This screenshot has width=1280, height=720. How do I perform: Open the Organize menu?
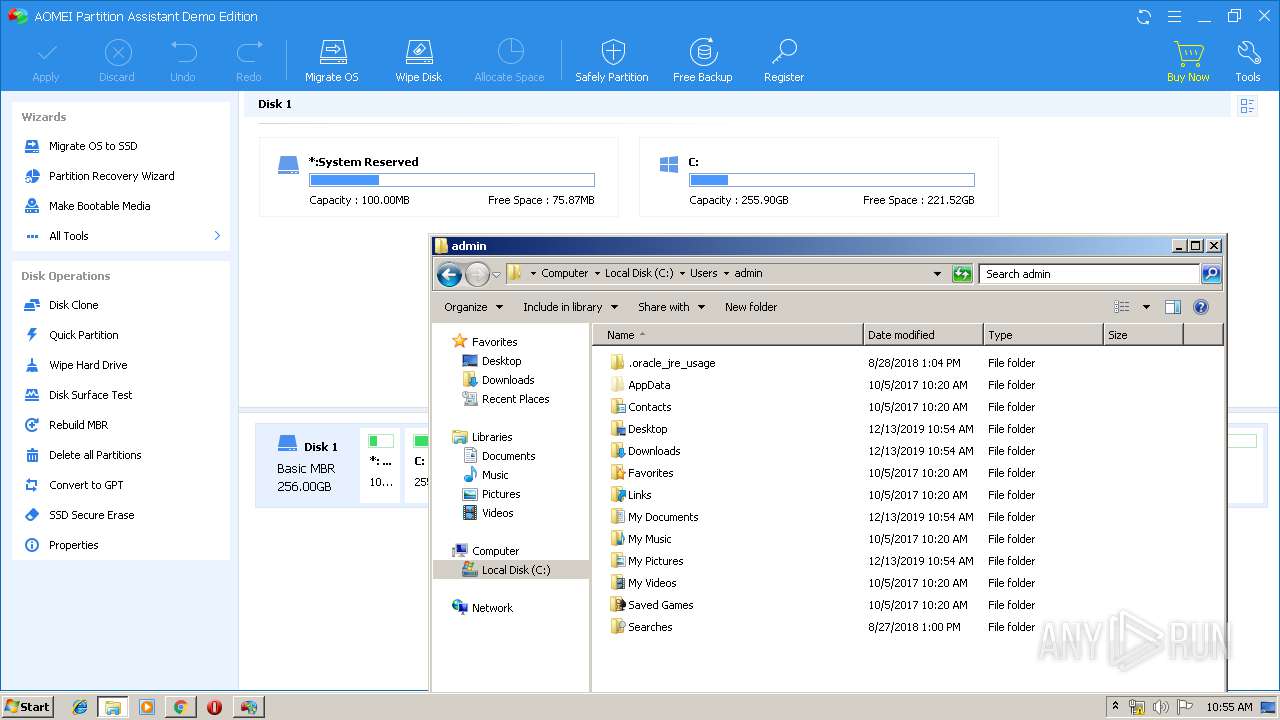pyautogui.click(x=473, y=307)
